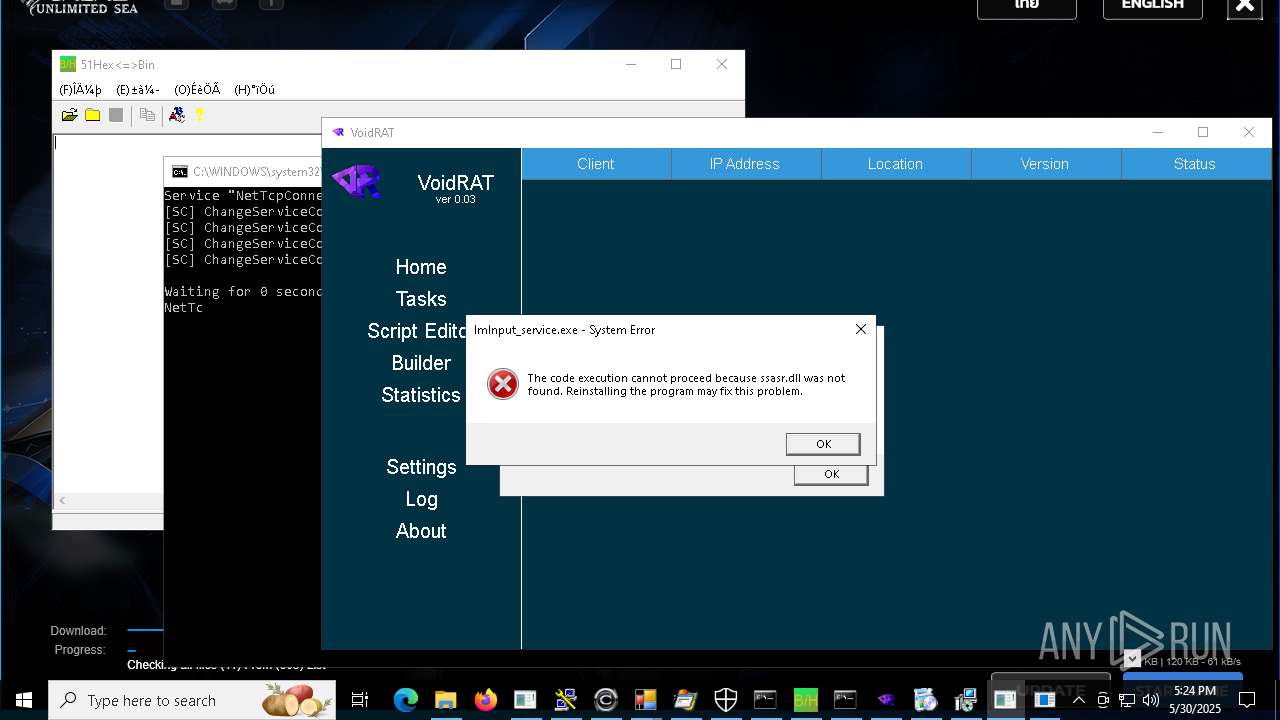Open Builder in VoidRAT sidebar
Image resolution: width=1280 pixels, height=720 pixels.
[421, 363]
